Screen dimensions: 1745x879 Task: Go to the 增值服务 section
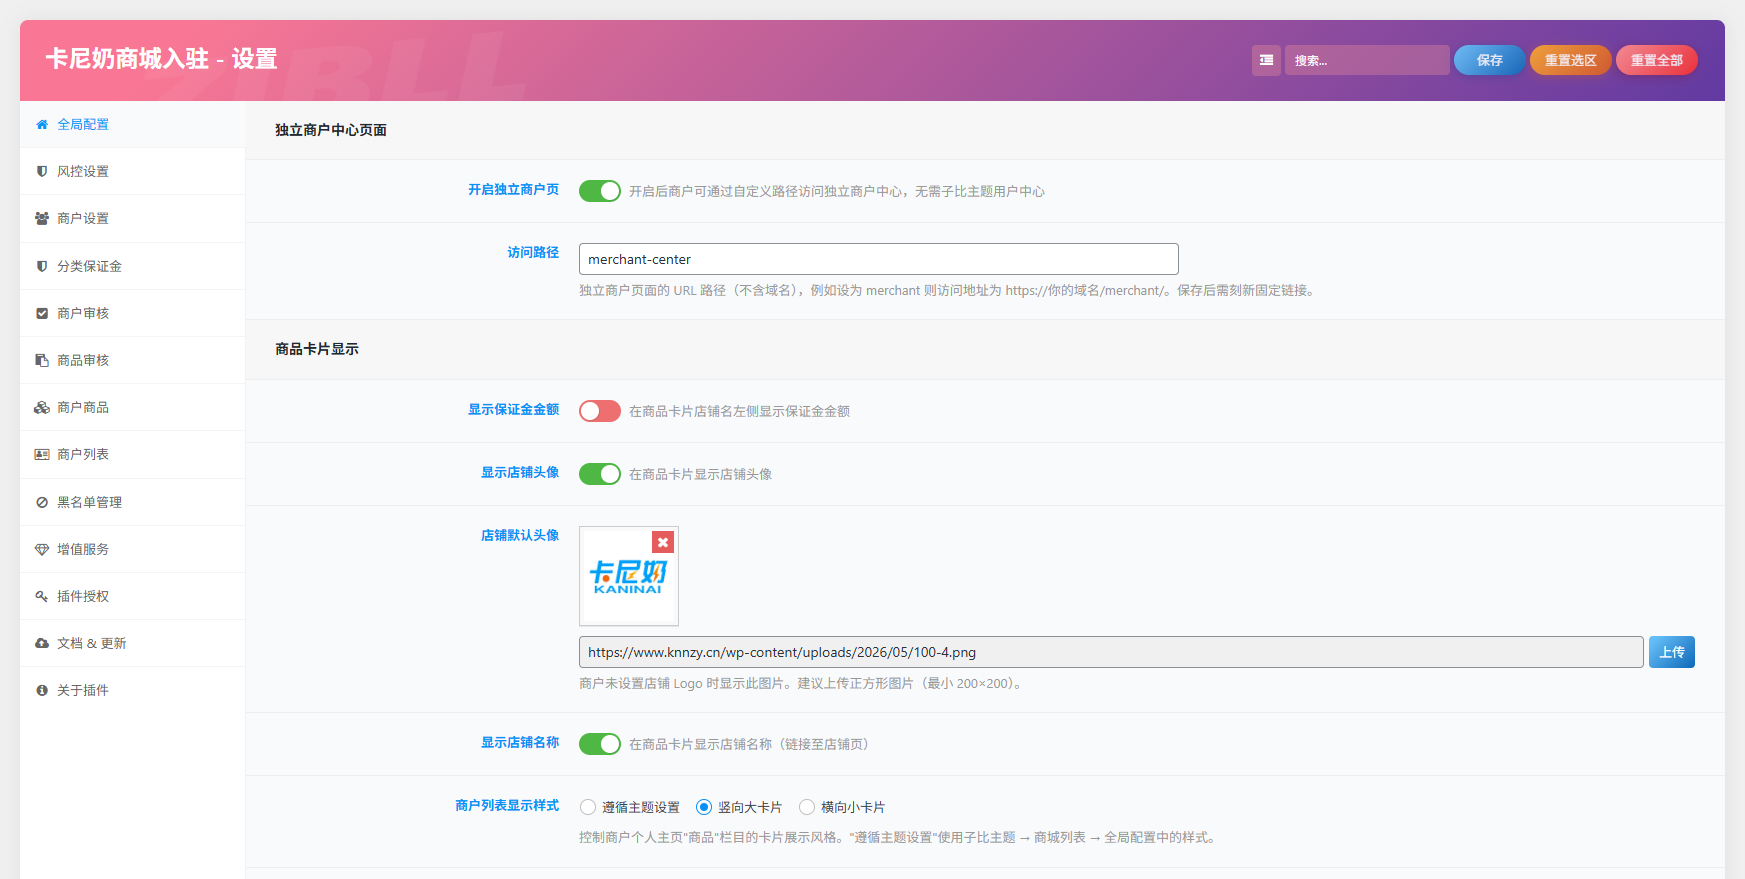[x=132, y=550]
